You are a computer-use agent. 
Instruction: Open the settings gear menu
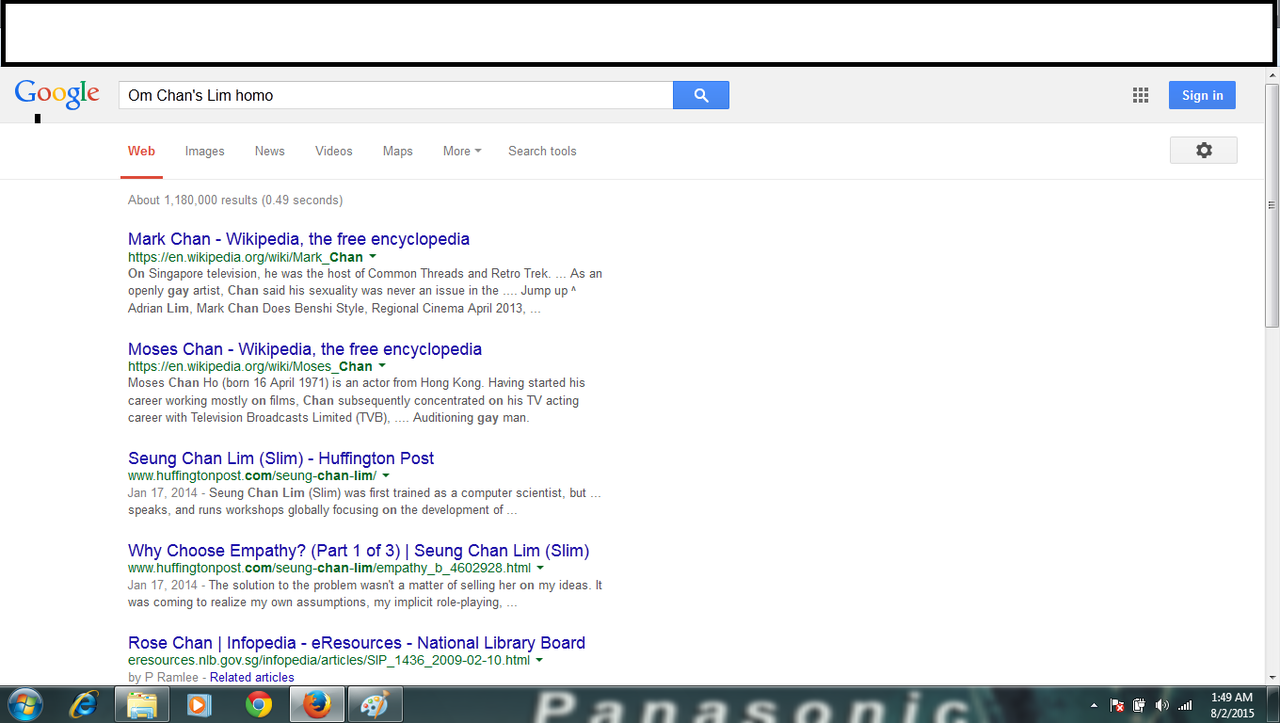tap(1204, 150)
